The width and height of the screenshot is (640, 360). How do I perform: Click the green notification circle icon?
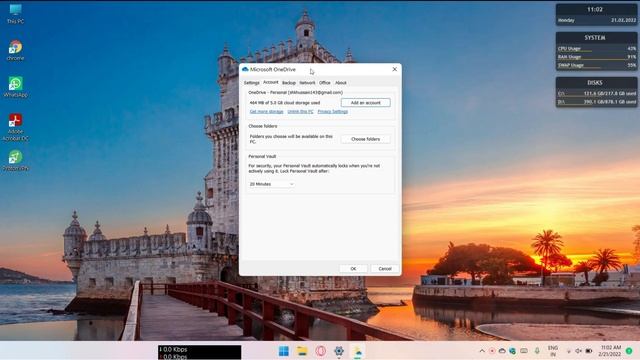point(629,351)
